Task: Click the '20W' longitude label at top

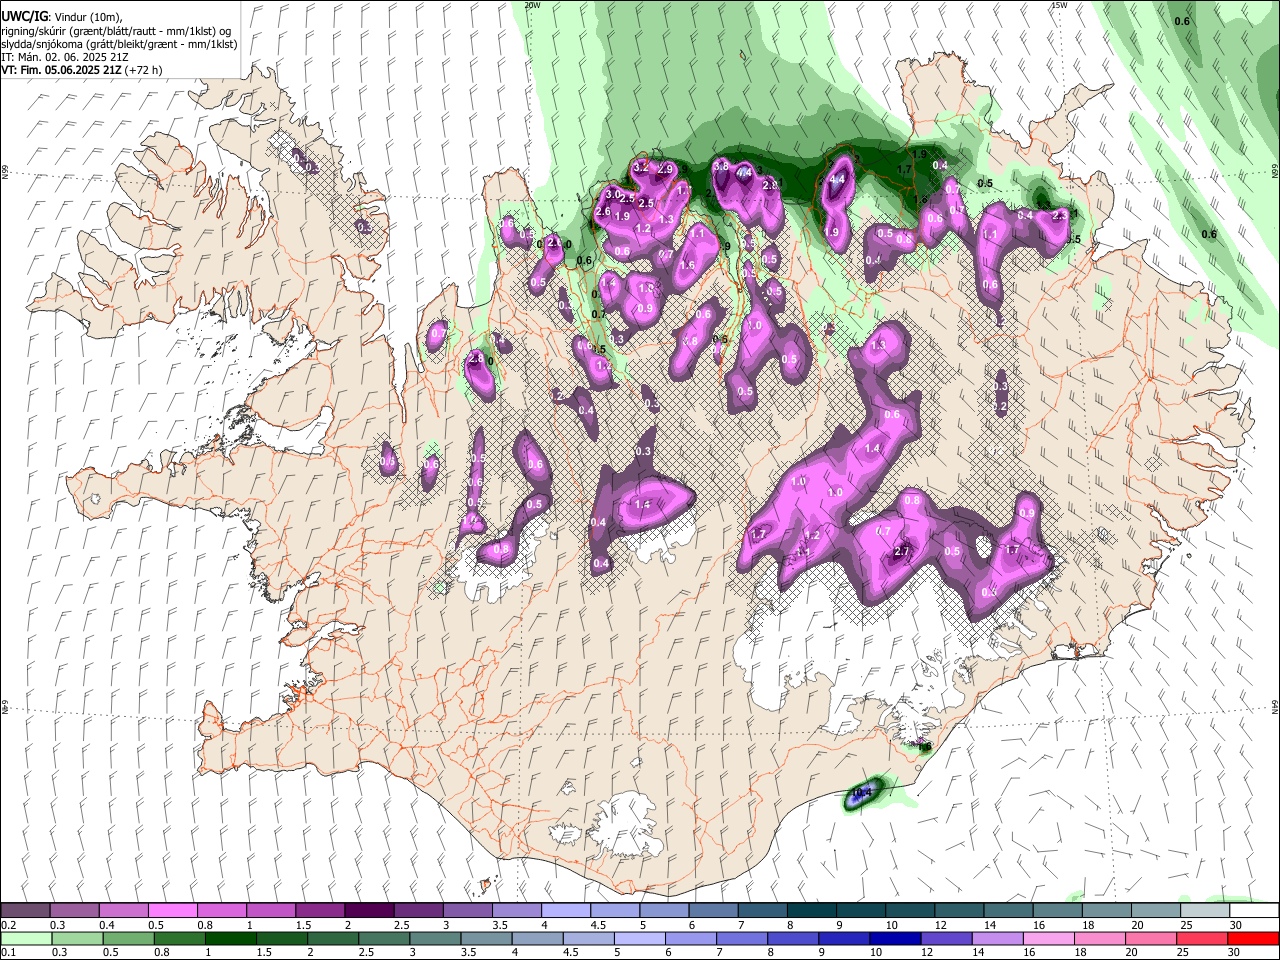Action: pos(532,5)
